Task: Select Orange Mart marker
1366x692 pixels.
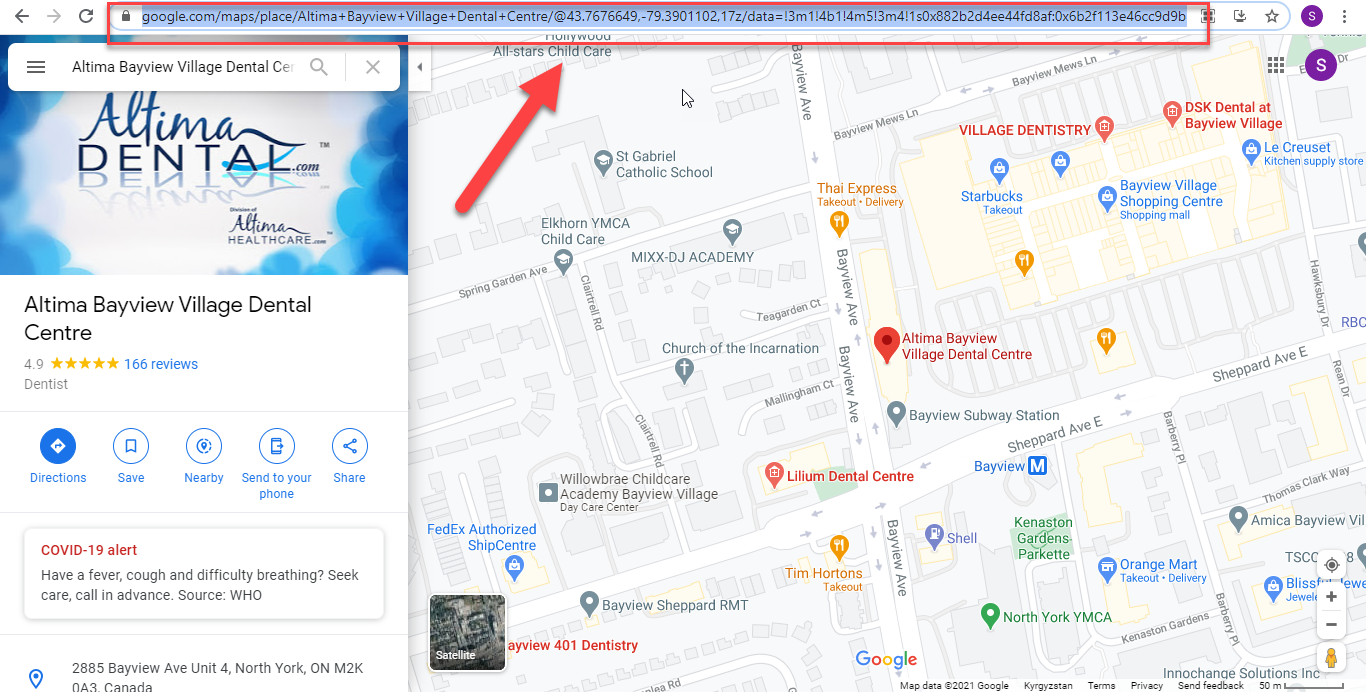Action: coord(1107,569)
